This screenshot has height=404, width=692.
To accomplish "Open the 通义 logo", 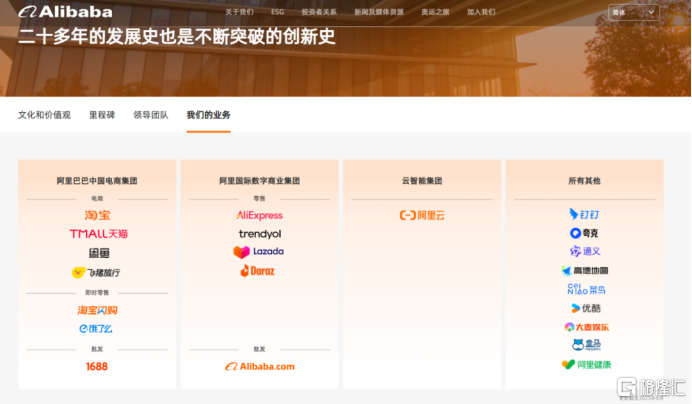I will (585, 252).
